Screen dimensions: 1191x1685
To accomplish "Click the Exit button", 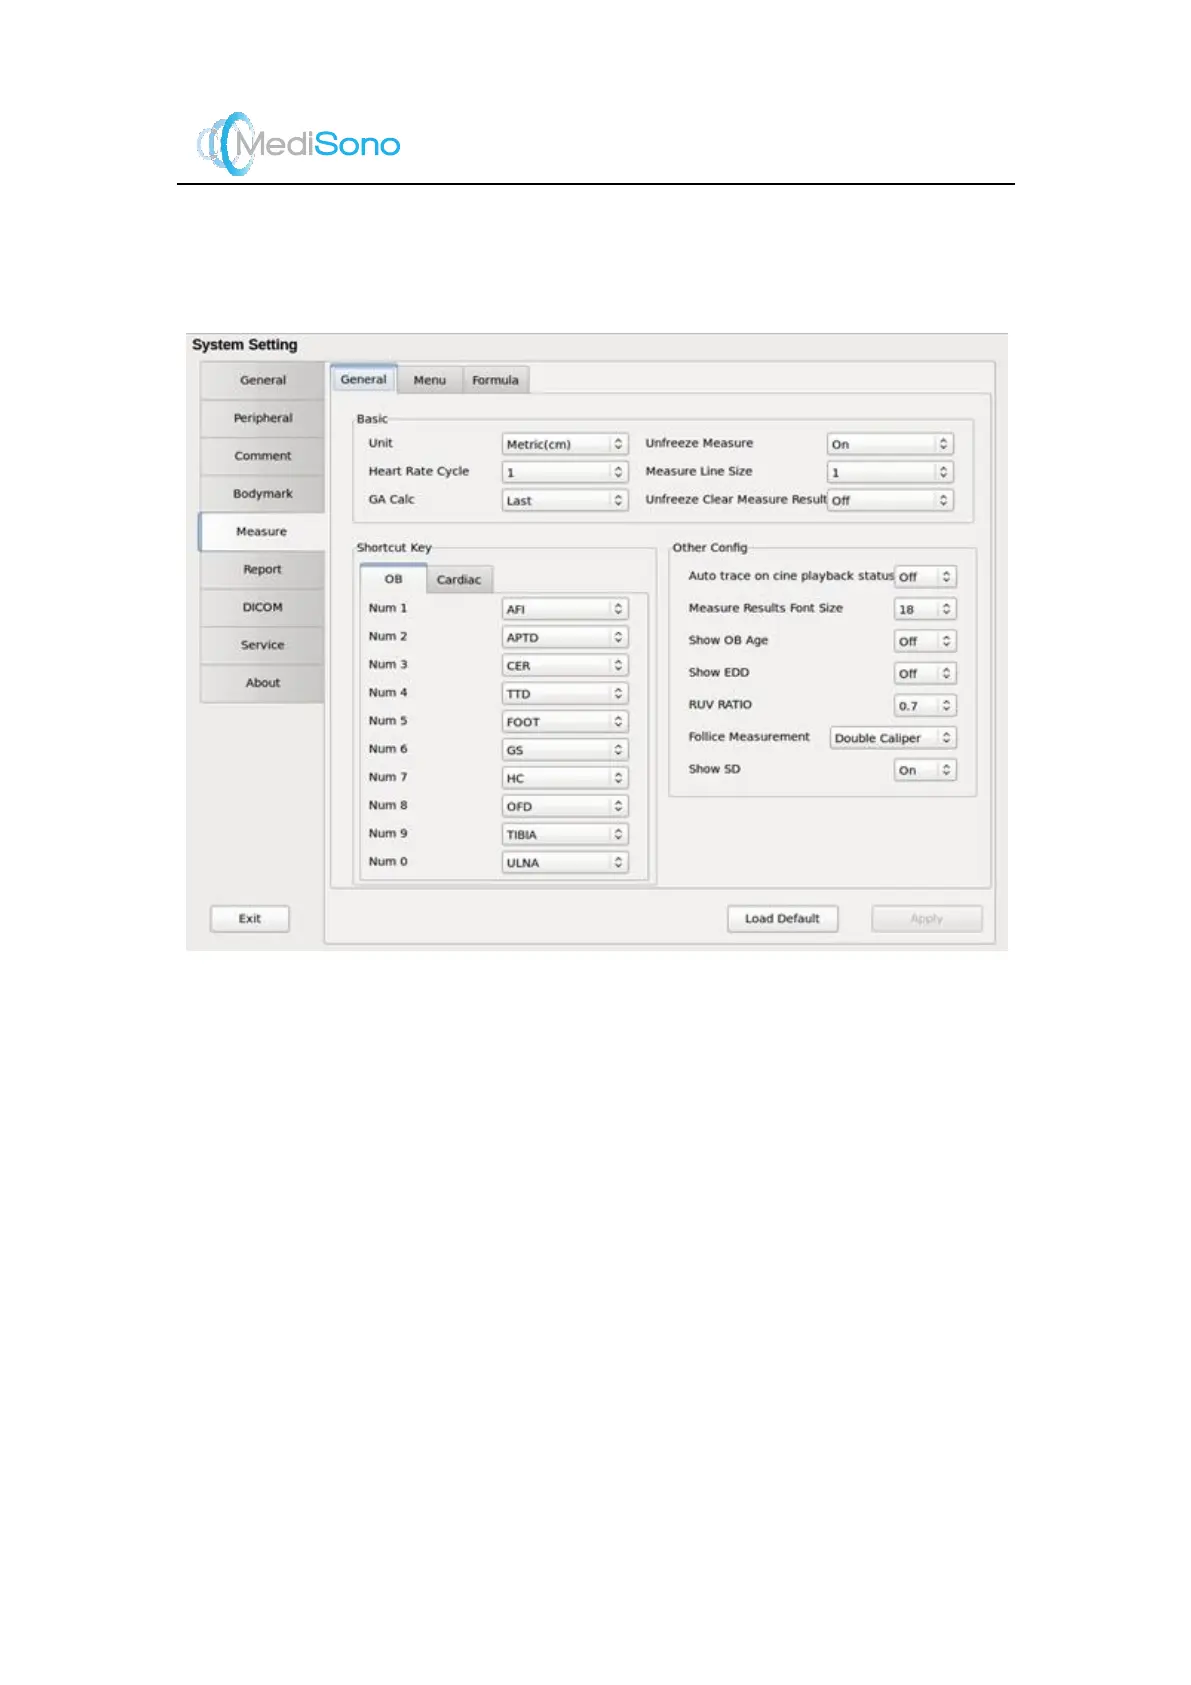I will click(250, 918).
